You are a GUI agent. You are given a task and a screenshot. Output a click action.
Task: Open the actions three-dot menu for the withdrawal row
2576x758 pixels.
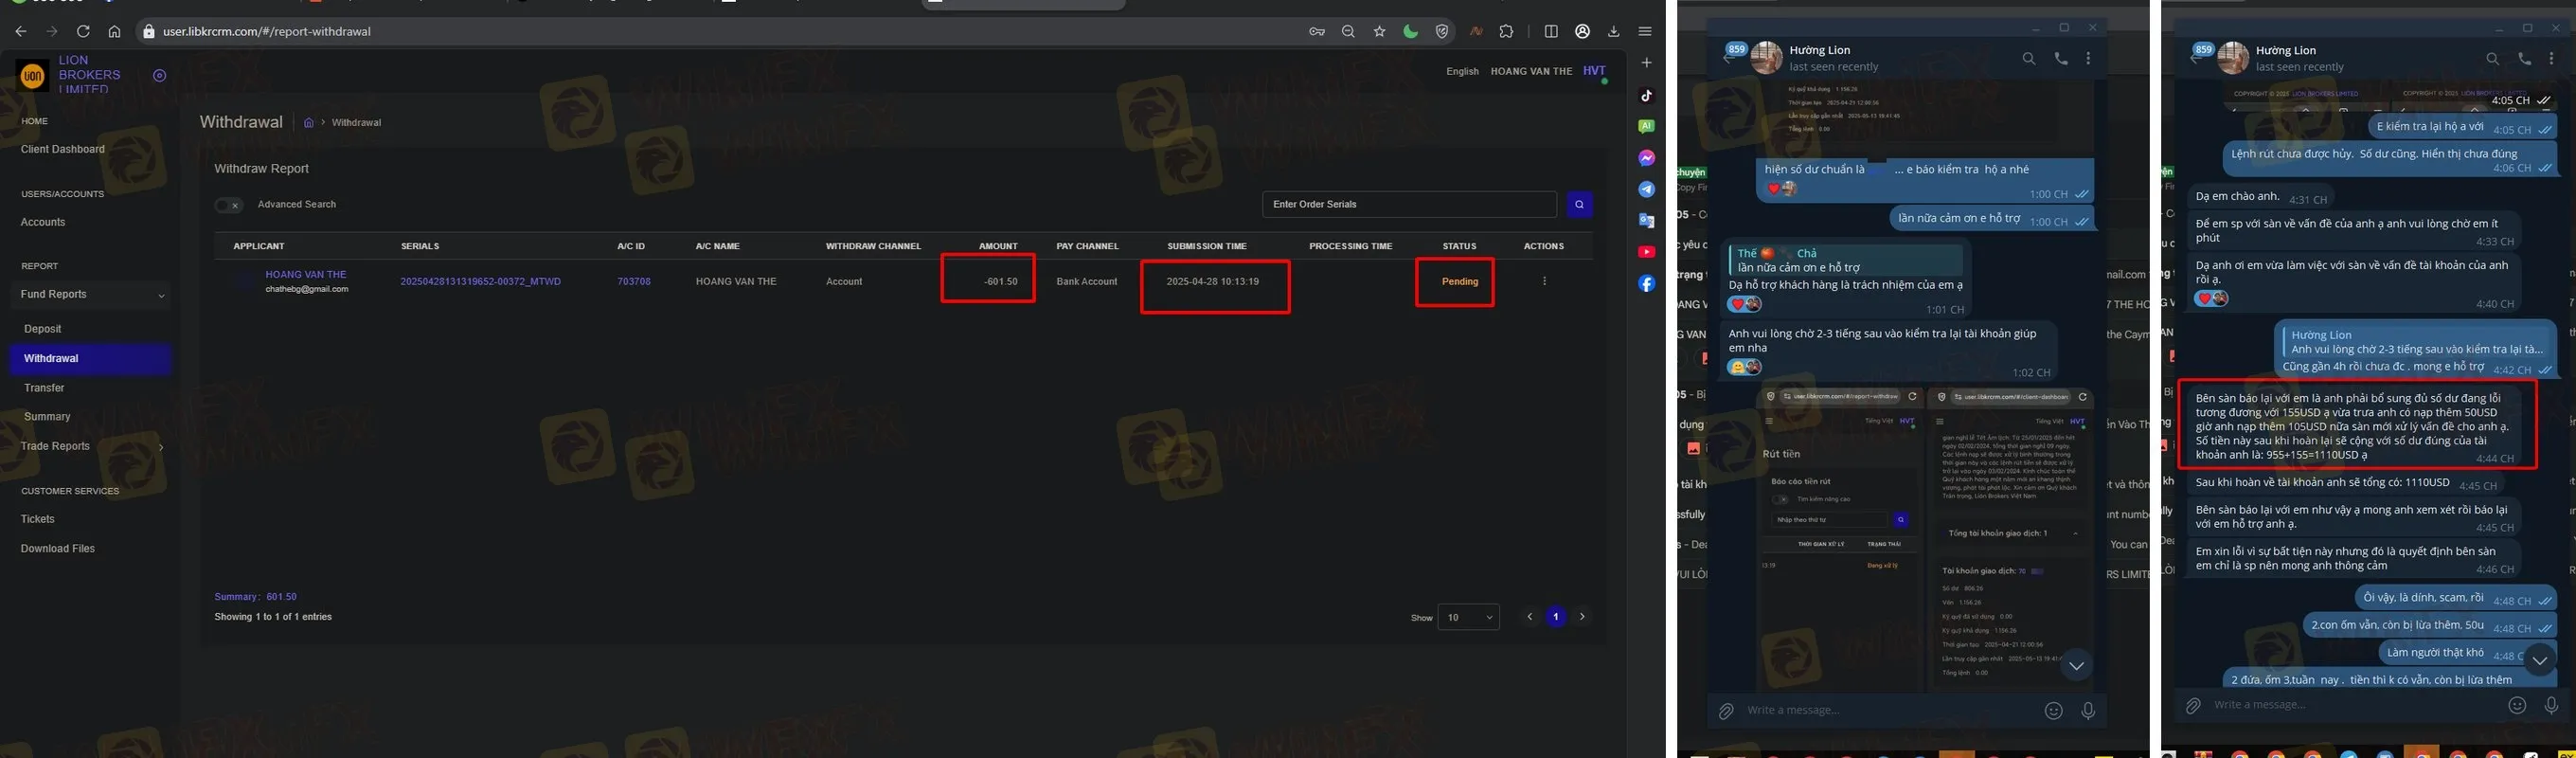point(1544,282)
